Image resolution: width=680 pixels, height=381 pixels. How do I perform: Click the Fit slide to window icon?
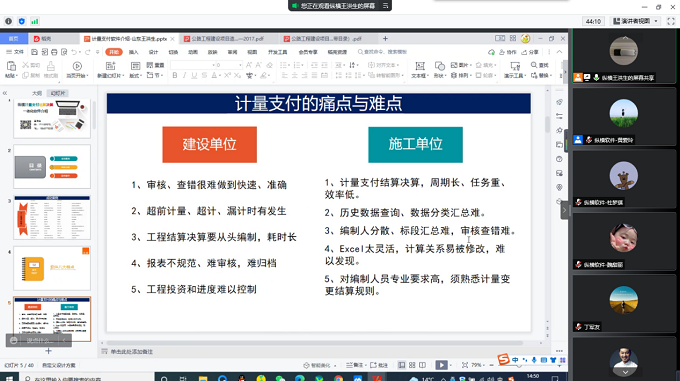(x=465, y=365)
